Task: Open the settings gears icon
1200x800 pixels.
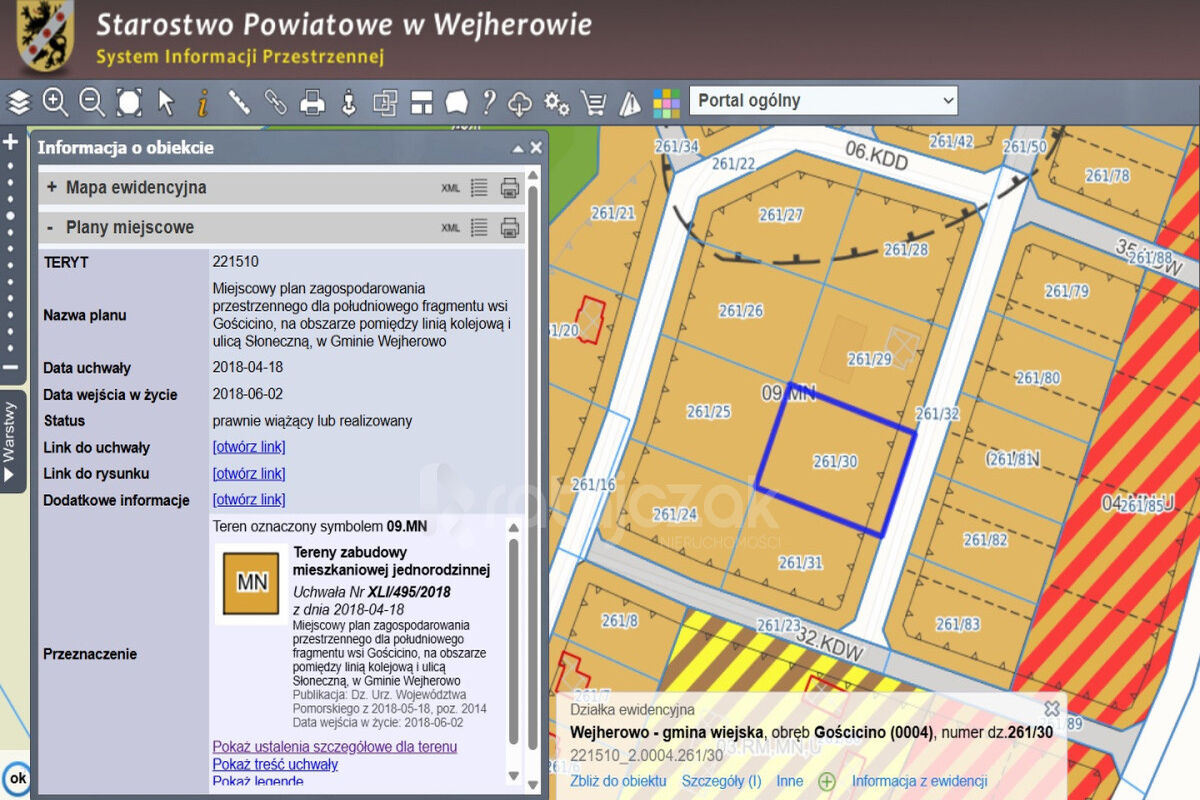Action: point(556,102)
